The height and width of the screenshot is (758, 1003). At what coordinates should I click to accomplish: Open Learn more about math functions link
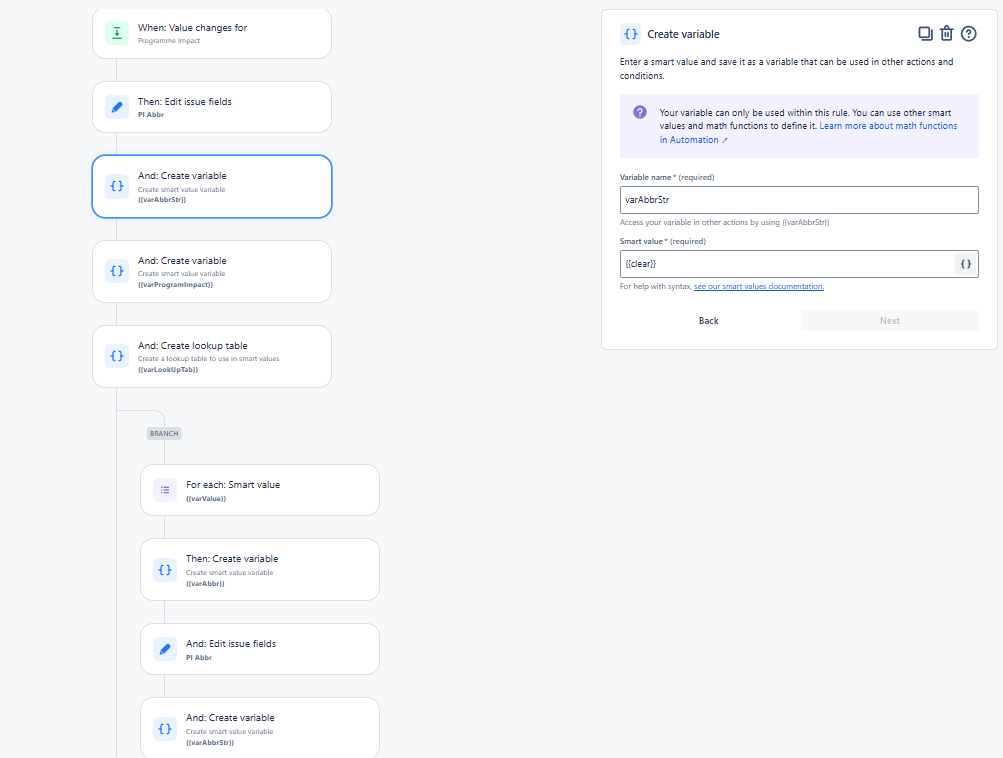pyautogui.click(x=809, y=133)
